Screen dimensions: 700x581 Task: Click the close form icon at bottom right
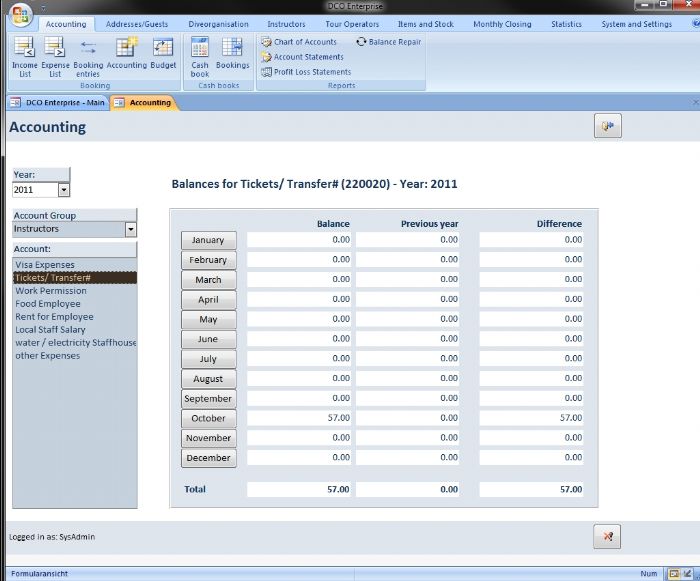607,536
